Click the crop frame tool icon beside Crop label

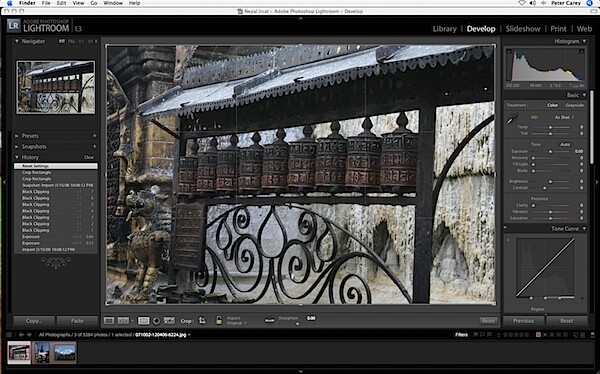[x=202, y=320]
